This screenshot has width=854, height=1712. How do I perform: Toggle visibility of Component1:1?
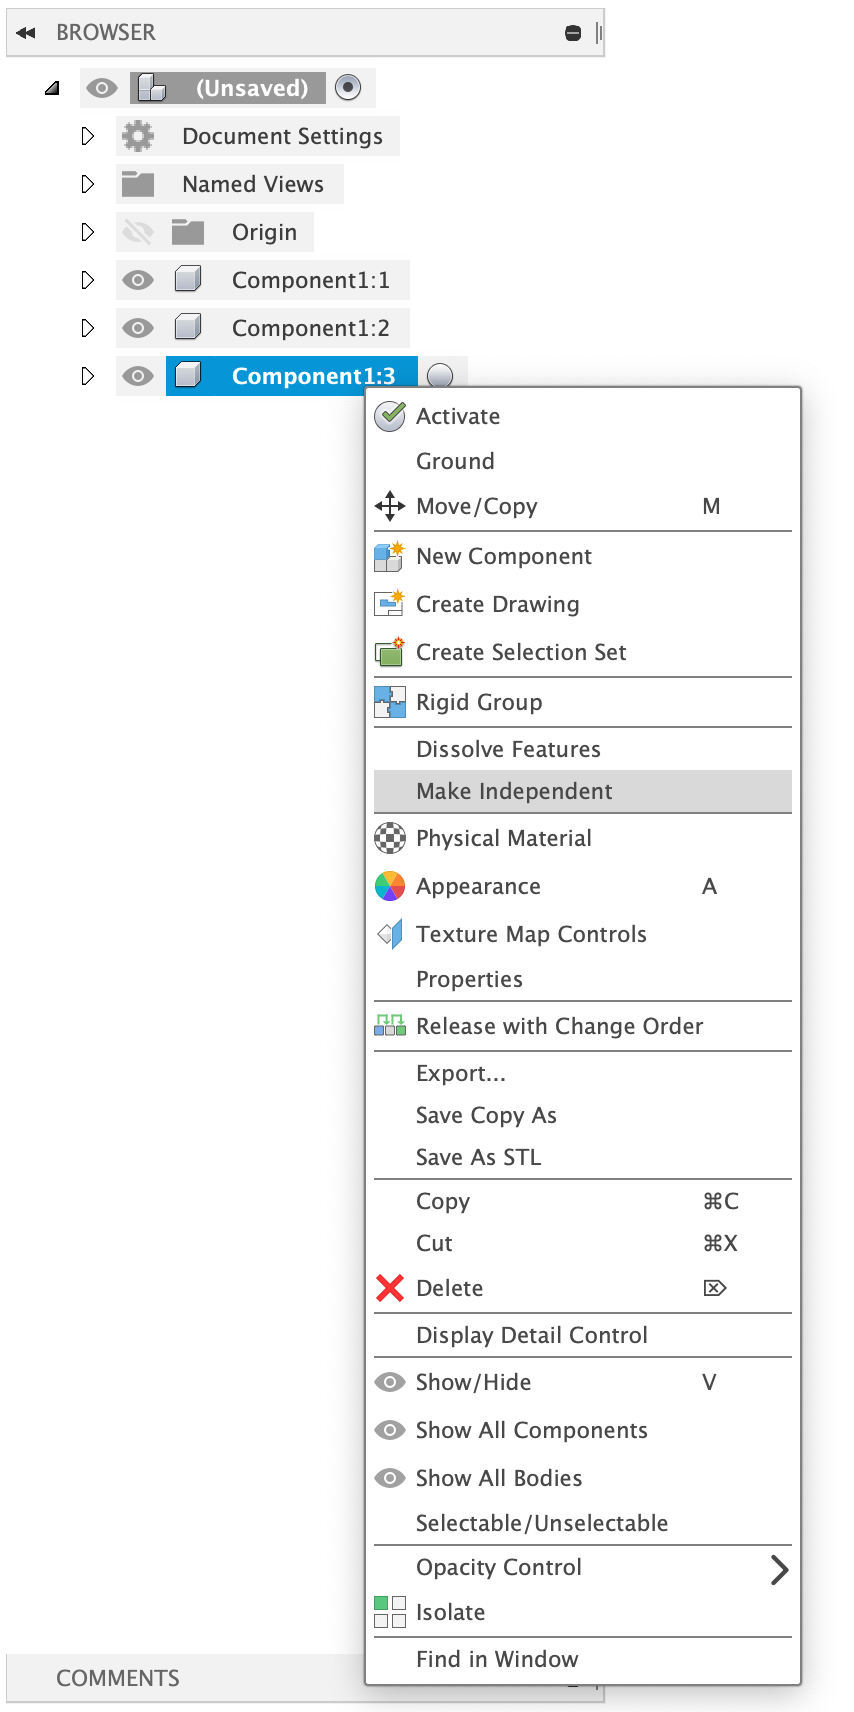click(138, 280)
